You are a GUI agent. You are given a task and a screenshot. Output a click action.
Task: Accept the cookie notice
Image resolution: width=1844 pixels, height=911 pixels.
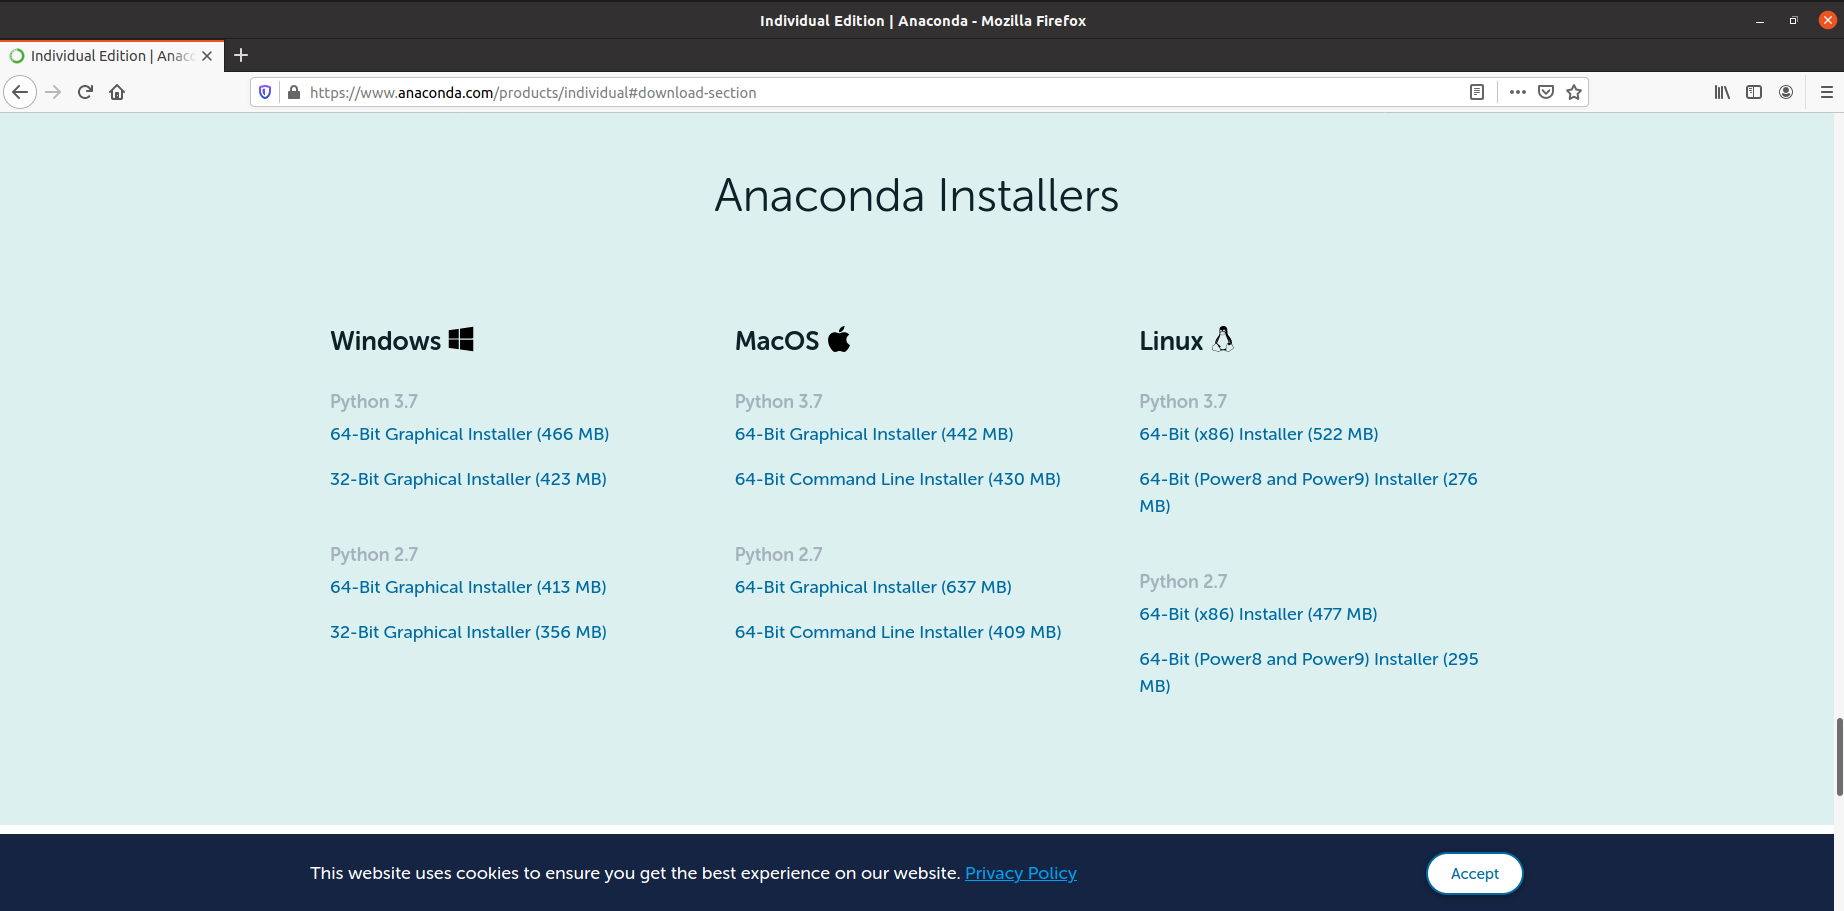1475,873
